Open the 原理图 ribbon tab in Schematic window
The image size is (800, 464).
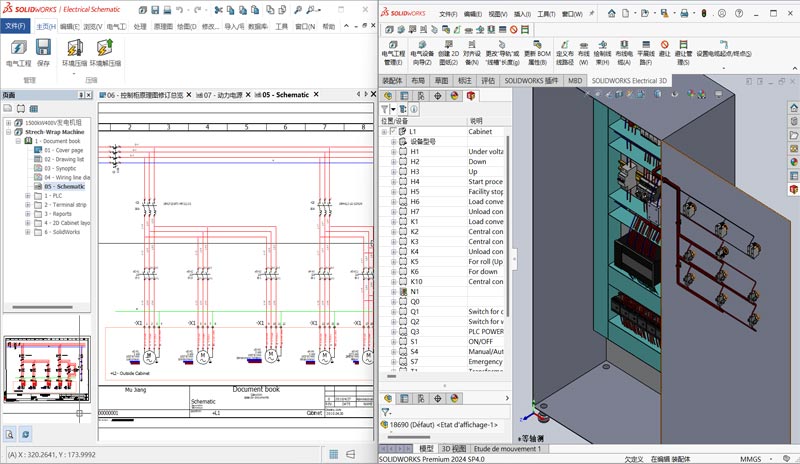click(x=163, y=27)
